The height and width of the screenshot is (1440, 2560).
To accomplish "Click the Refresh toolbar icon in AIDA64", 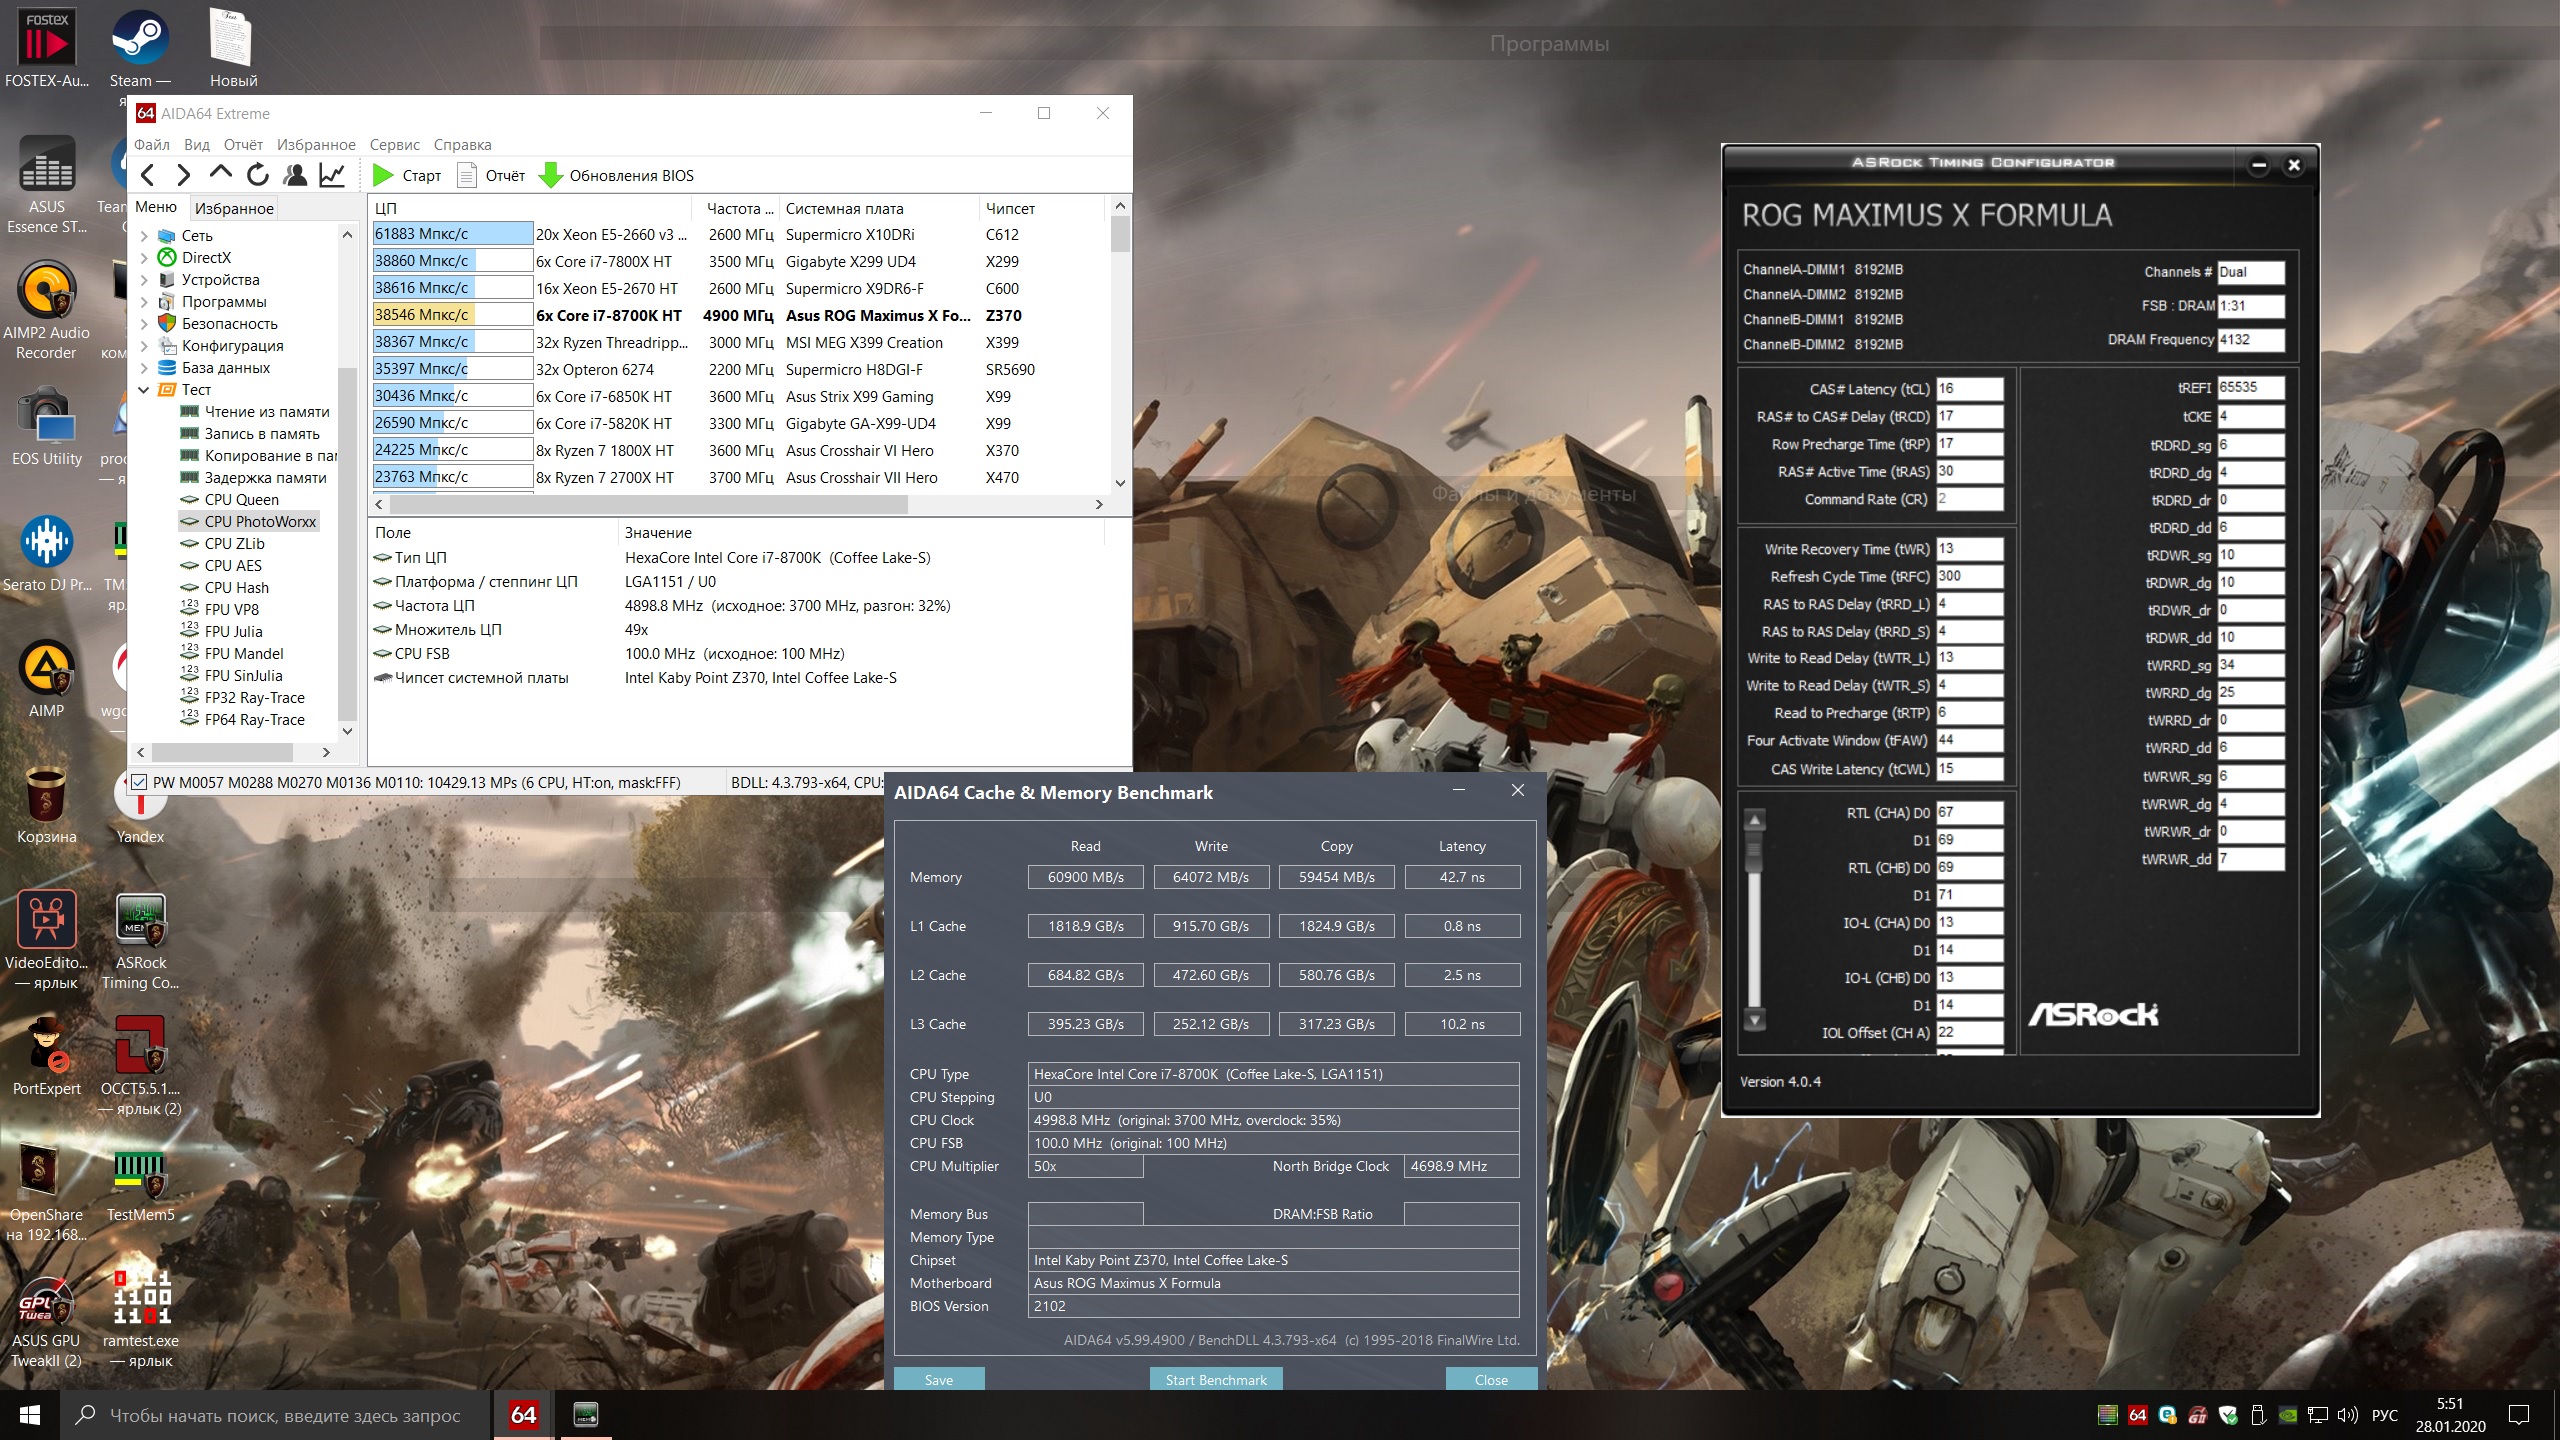I will [x=258, y=175].
